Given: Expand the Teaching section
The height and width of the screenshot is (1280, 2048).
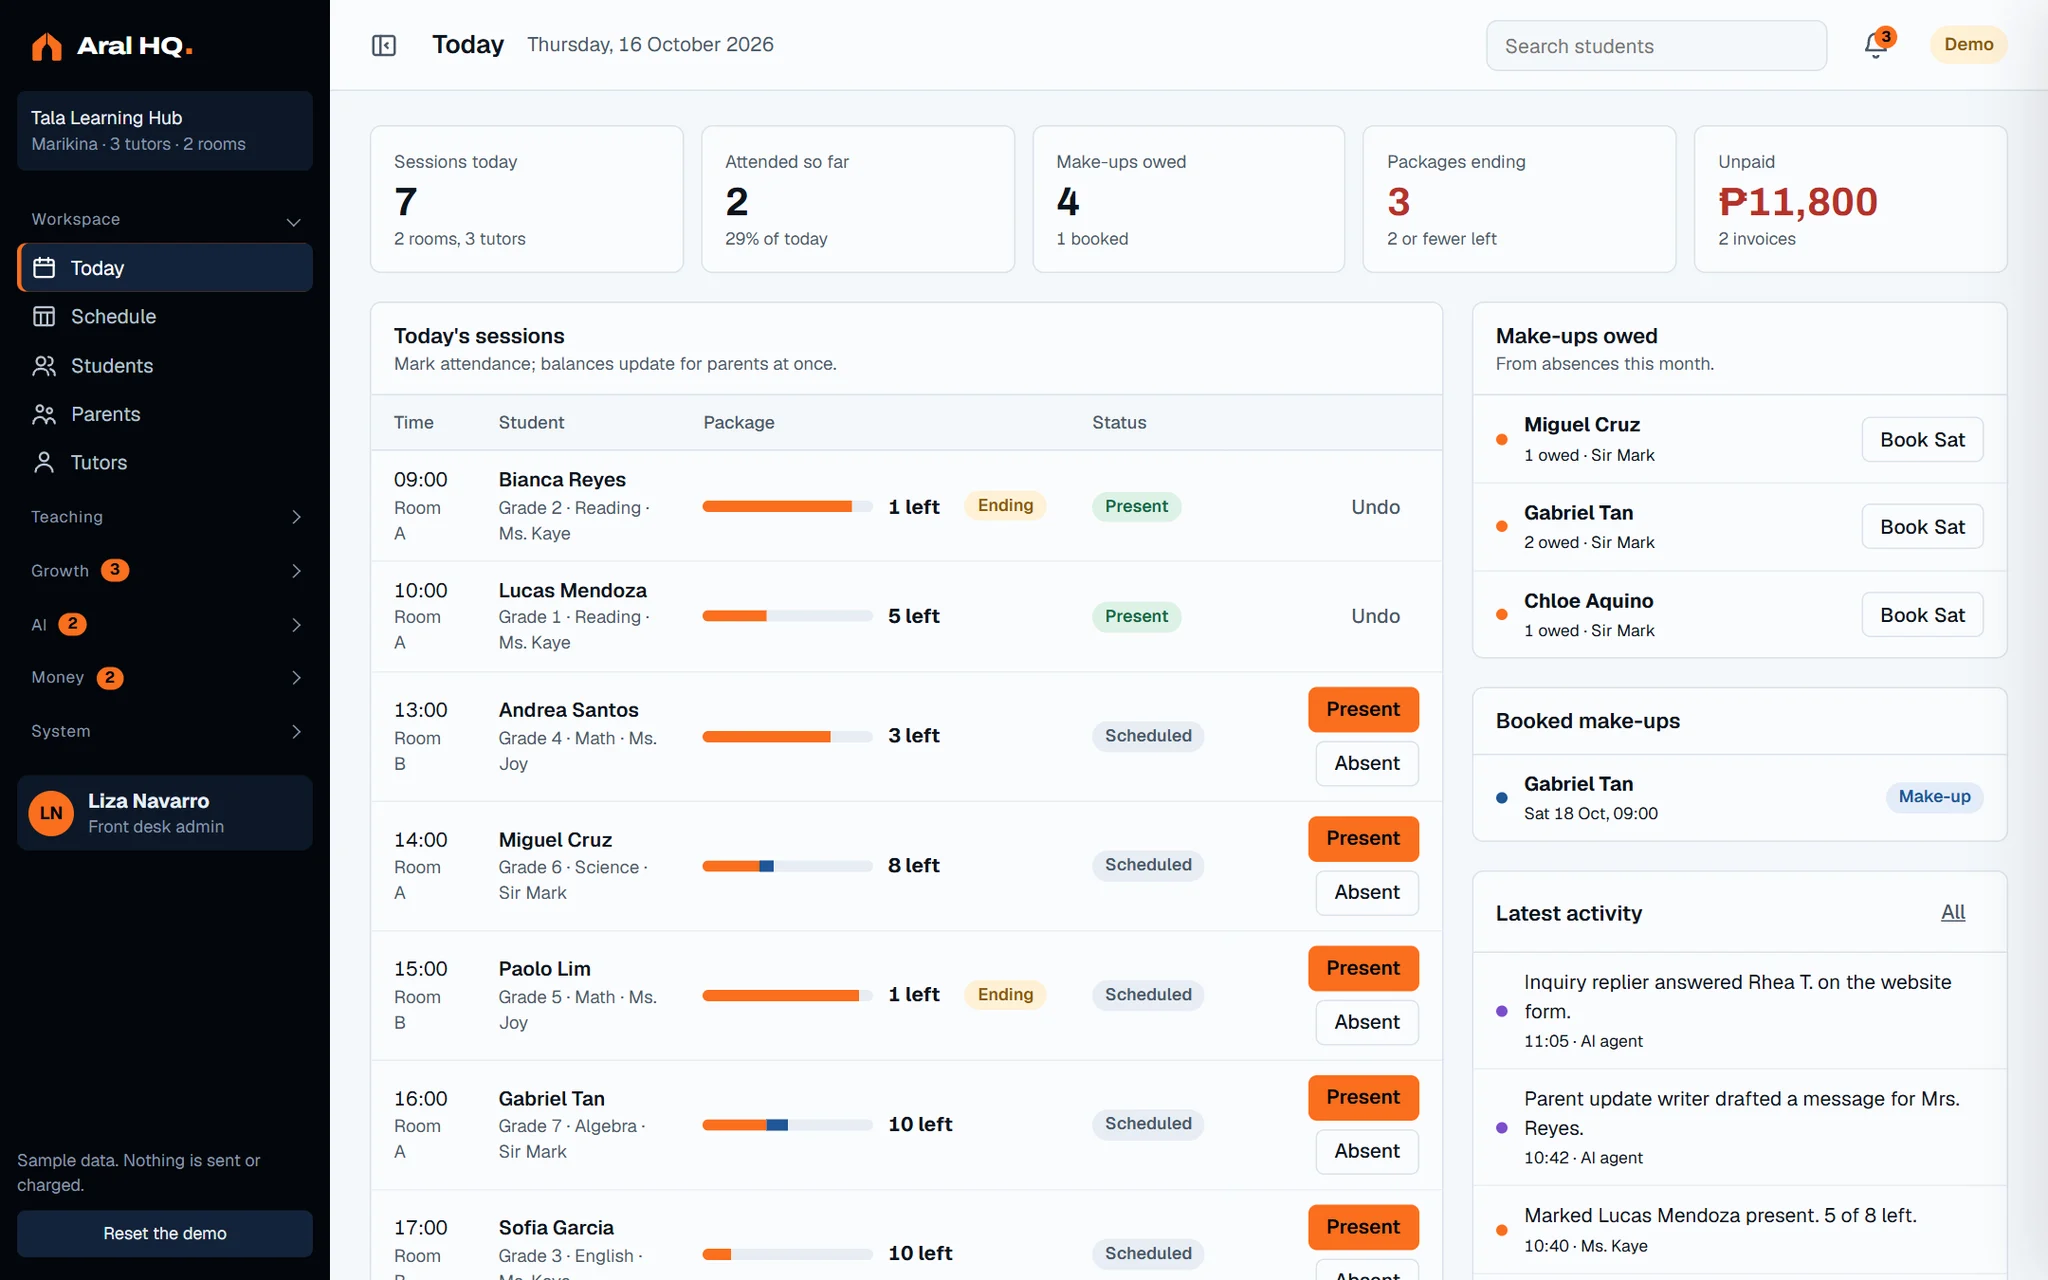Looking at the screenshot, I should (x=165, y=517).
